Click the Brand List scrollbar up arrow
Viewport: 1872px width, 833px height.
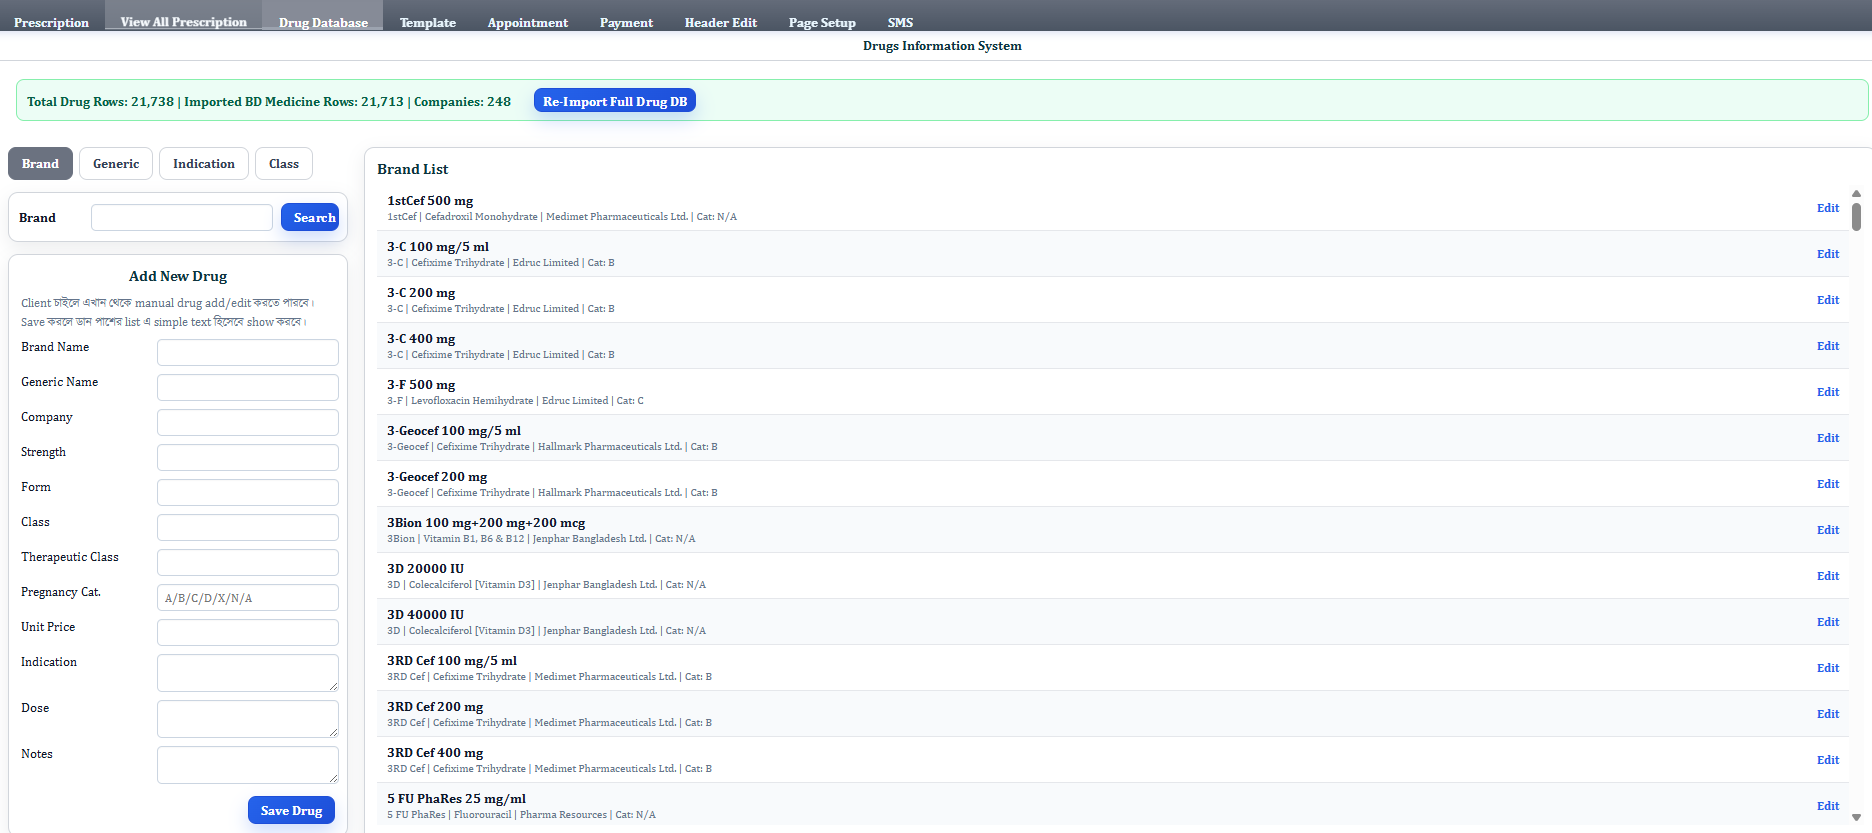pos(1856,194)
